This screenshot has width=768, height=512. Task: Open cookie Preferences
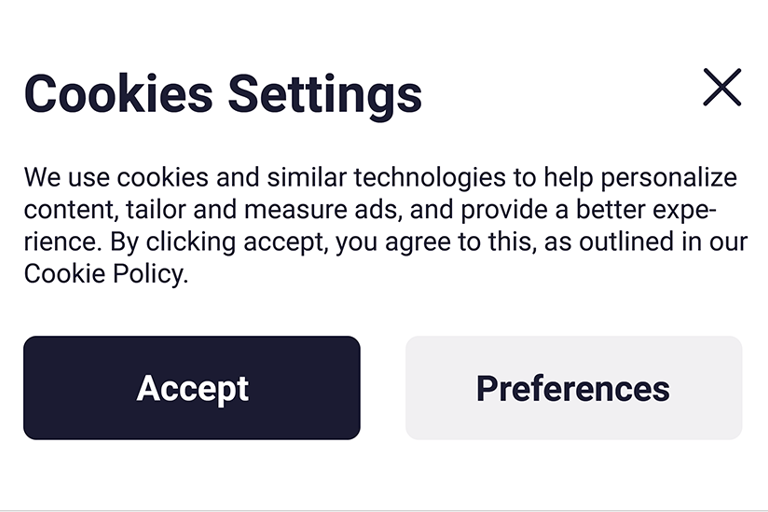(x=573, y=388)
